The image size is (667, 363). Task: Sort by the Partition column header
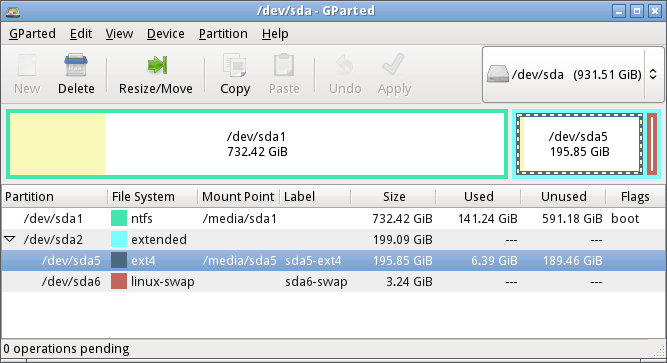click(54, 197)
